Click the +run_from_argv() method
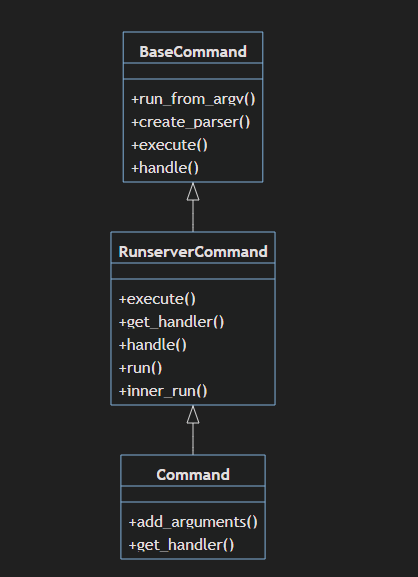The height and width of the screenshot is (577, 418). (193, 99)
